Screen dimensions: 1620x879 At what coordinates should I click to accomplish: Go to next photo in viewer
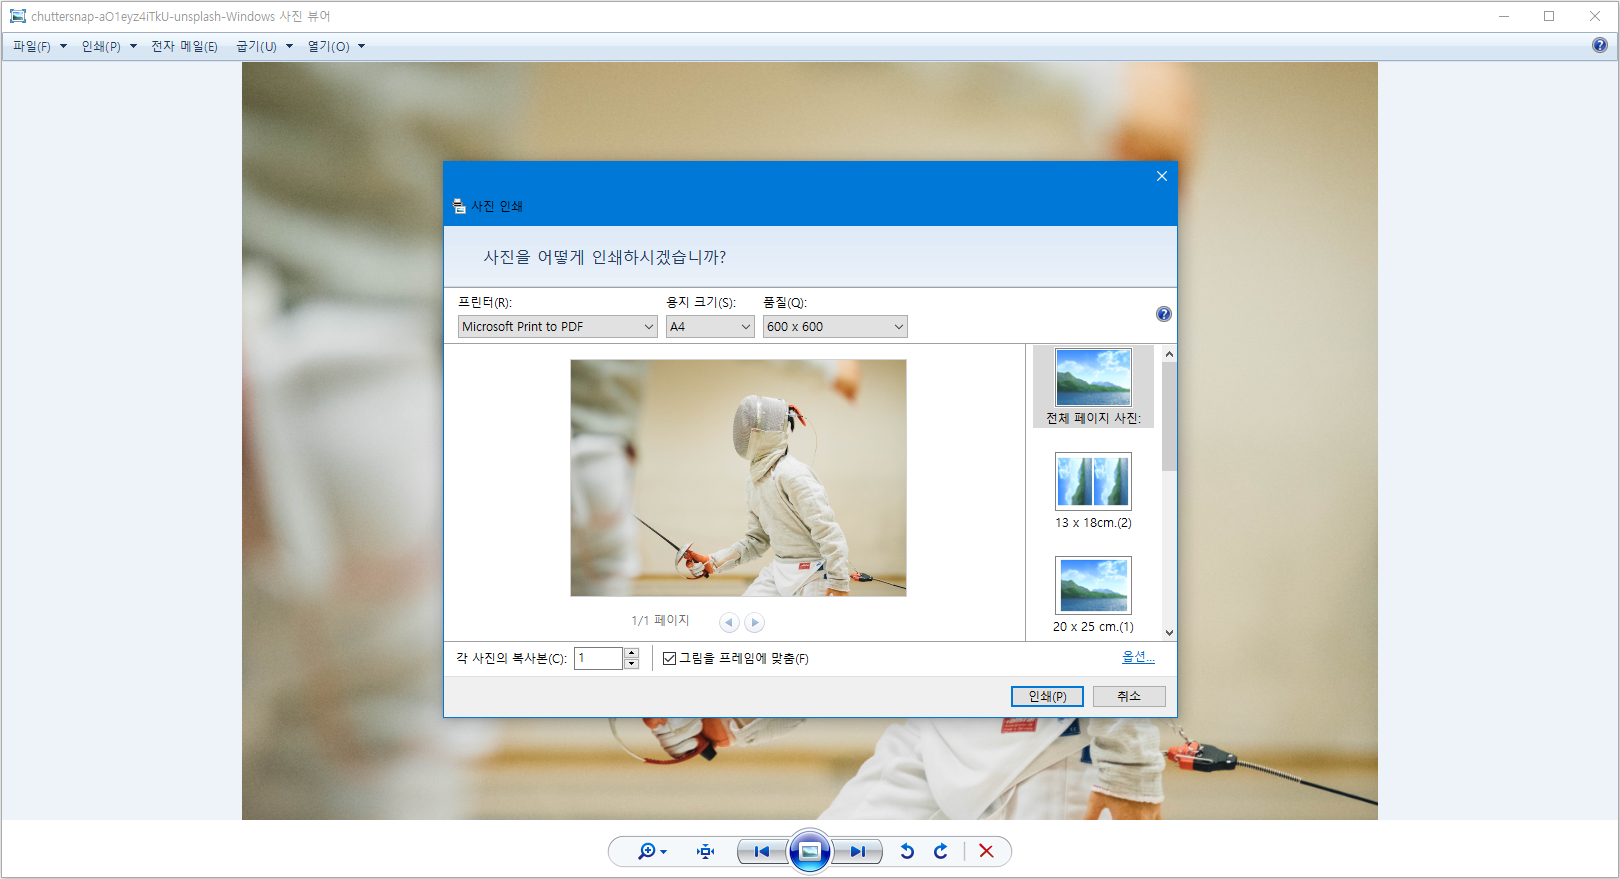857,851
